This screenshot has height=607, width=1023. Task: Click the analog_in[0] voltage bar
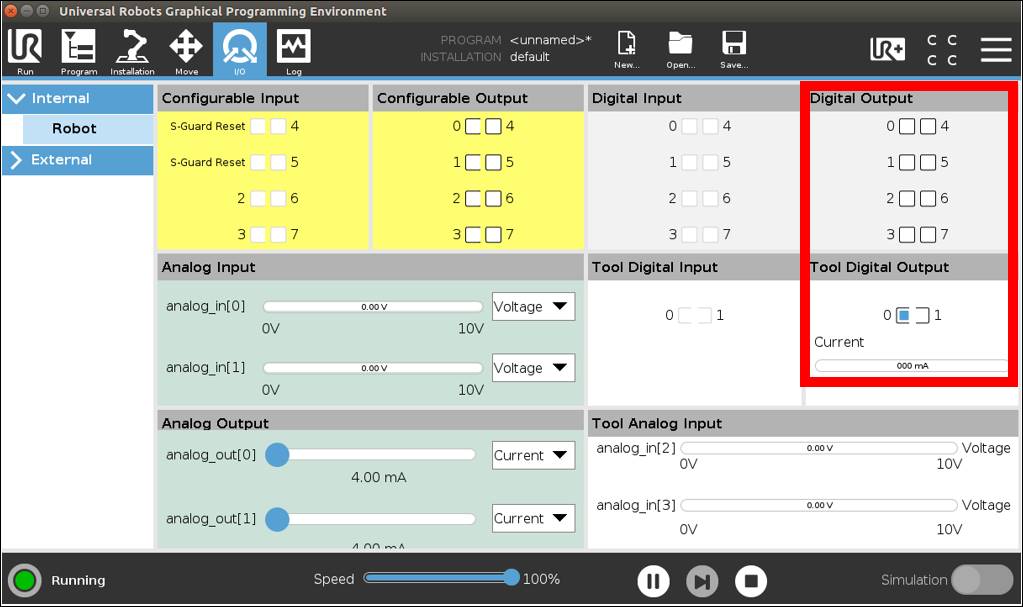373,306
